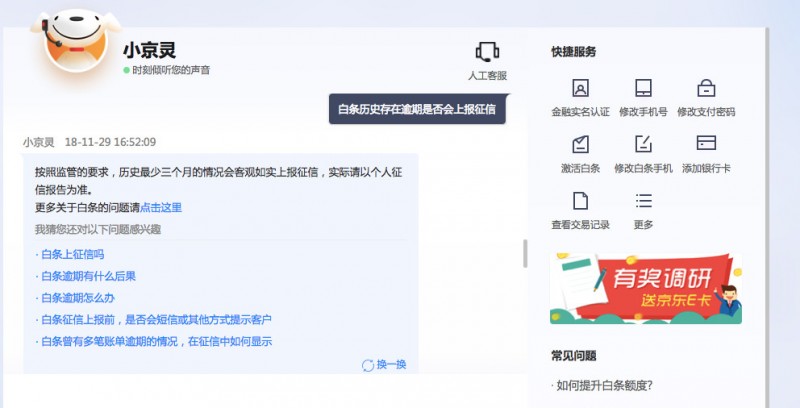This screenshot has width=800, height=408.
Task: Select the 修改白条手机 edit icon
Action: (x=643, y=144)
